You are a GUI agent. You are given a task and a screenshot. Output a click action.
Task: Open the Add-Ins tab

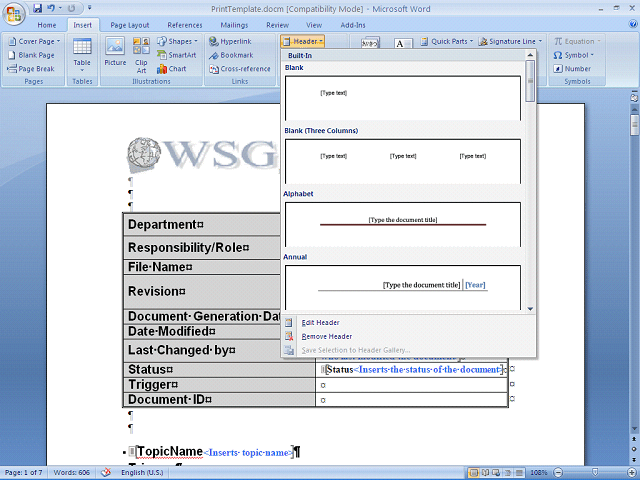point(353,25)
